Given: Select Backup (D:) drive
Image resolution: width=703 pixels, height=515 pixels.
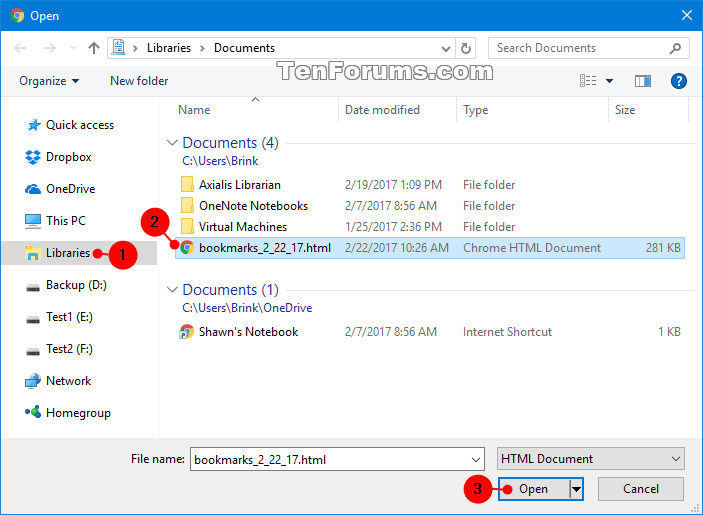Looking at the screenshot, I should pos(66,286).
